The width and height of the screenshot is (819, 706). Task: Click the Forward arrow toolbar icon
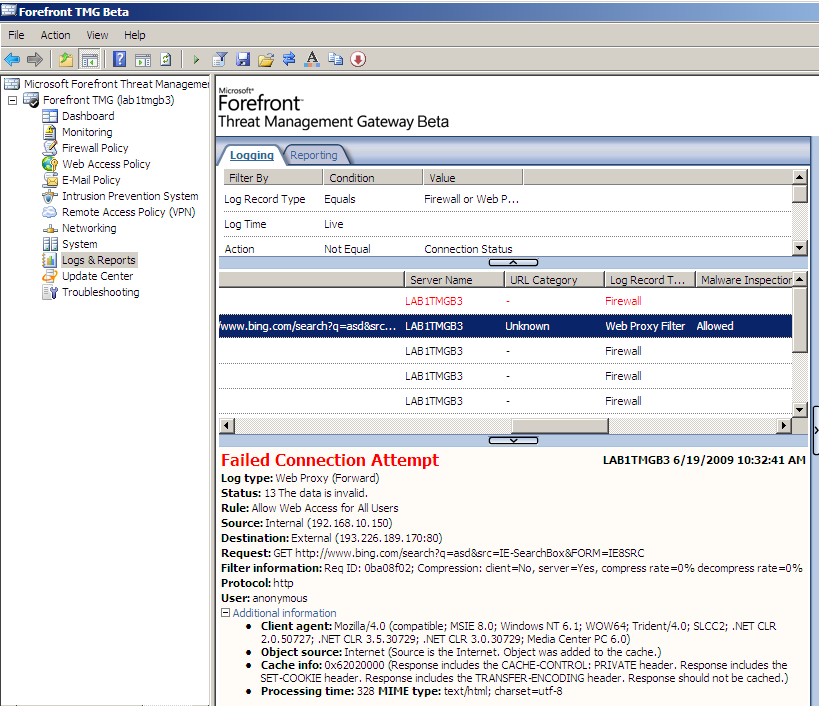[x=34, y=60]
